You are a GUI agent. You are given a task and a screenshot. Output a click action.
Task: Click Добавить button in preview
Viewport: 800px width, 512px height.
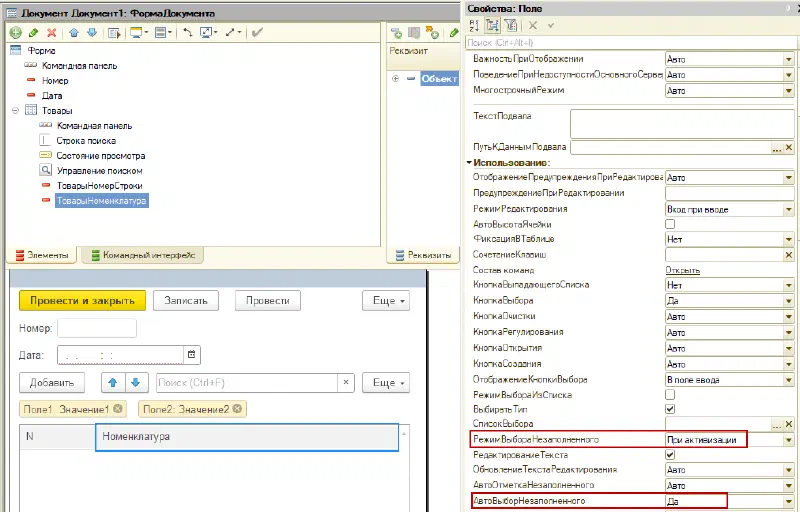click(52, 382)
